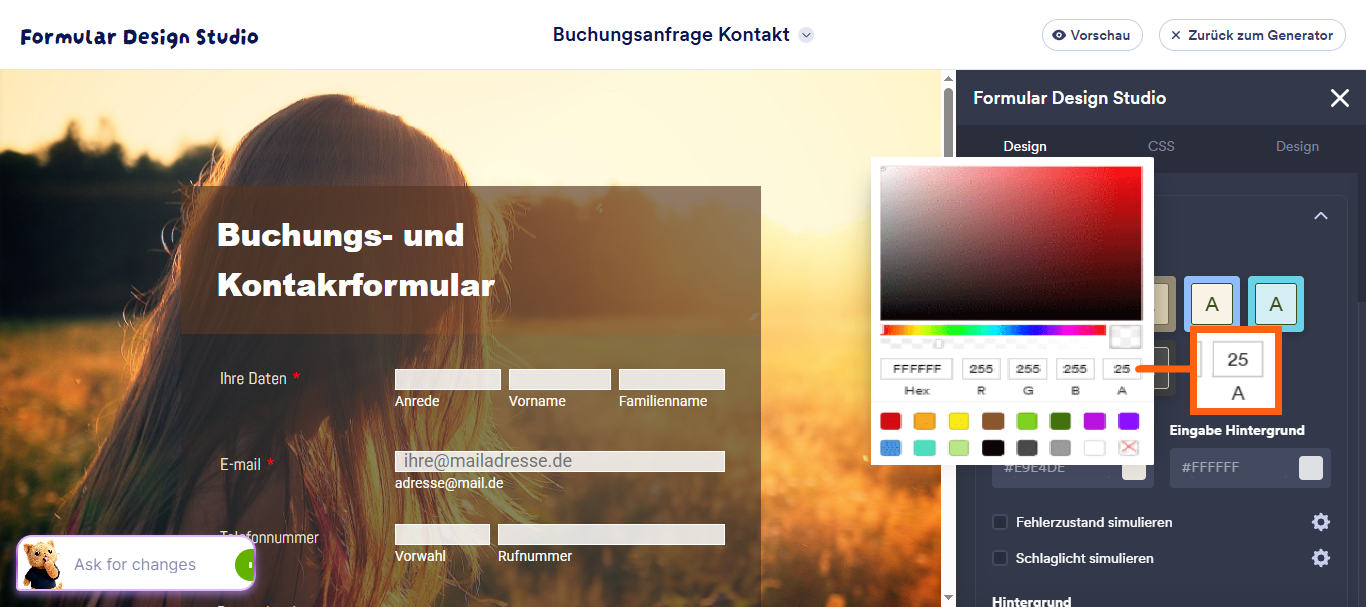Click the R value field

981,369
